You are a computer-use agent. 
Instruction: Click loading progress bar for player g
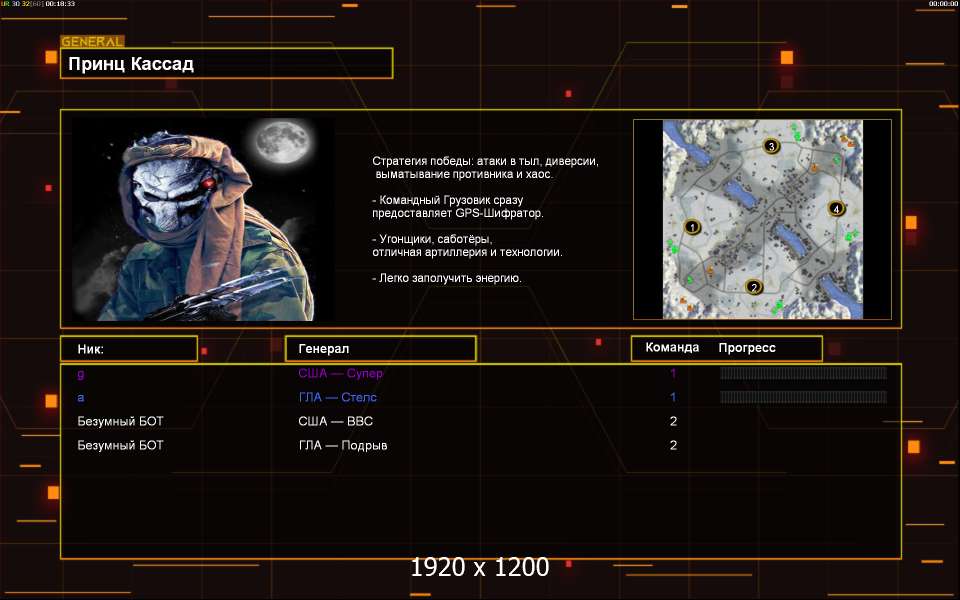[x=803, y=373]
